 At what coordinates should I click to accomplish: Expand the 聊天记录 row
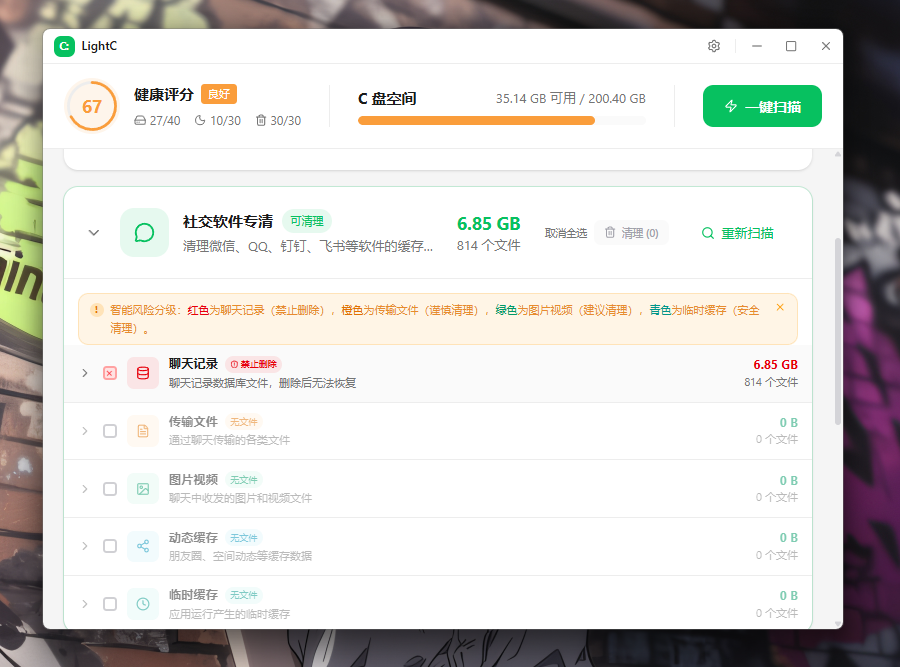tap(85, 373)
